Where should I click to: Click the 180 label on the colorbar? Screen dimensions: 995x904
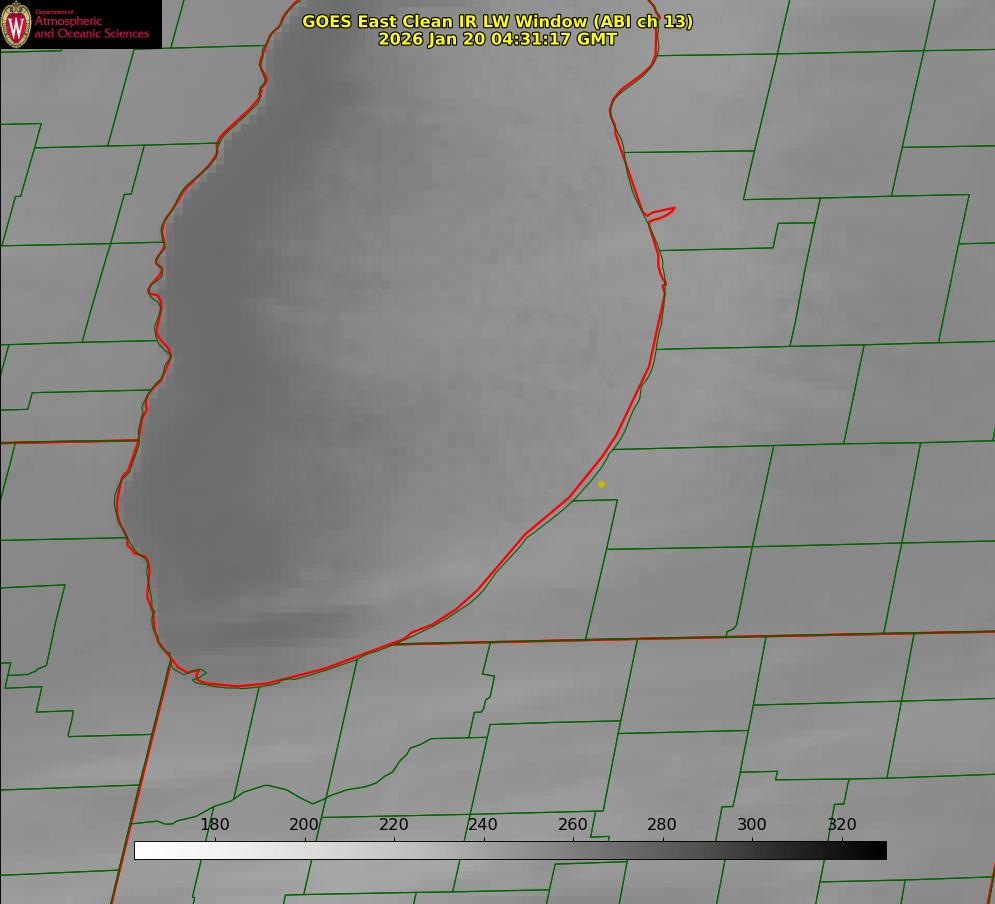click(x=215, y=825)
